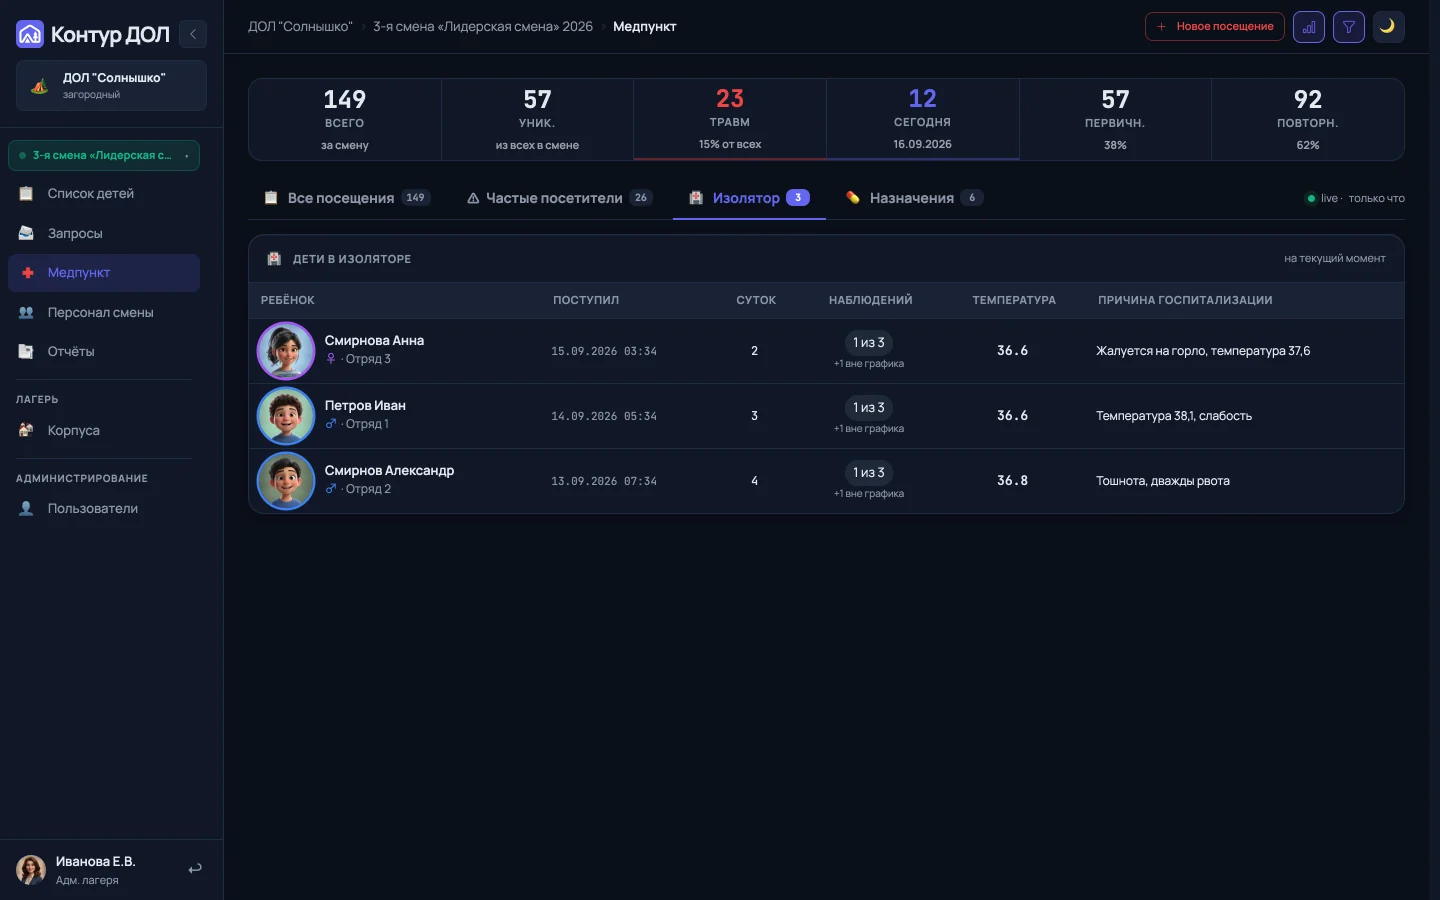The height and width of the screenshot is (900, 1440).
Task: Click the 12 Сегодня stat card
Action: click(923, 119)
